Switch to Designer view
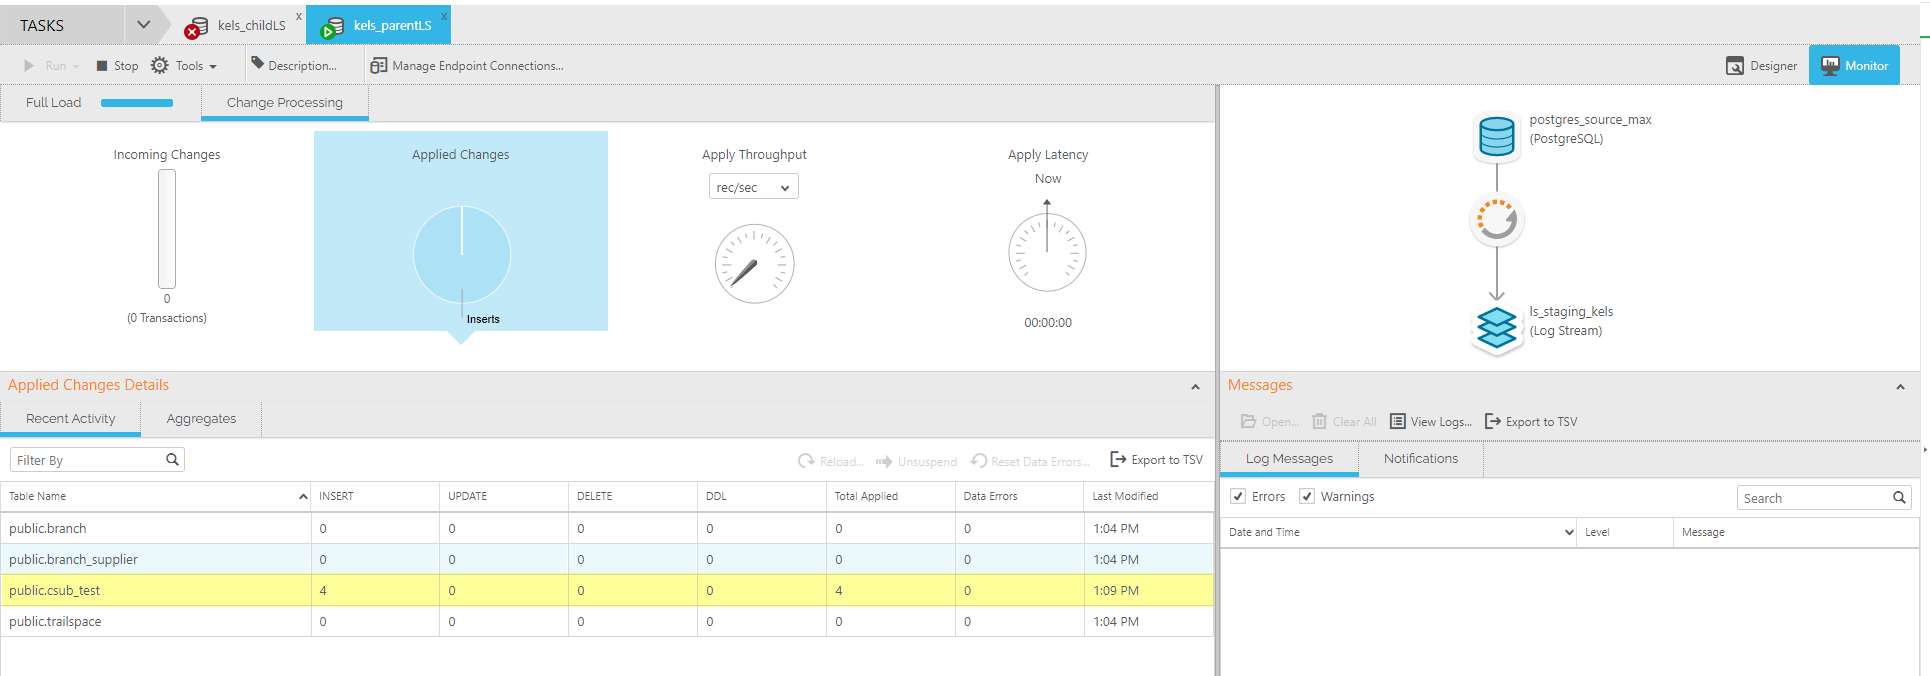This screenshot has height=676, width=1930. pos(1761,66)
